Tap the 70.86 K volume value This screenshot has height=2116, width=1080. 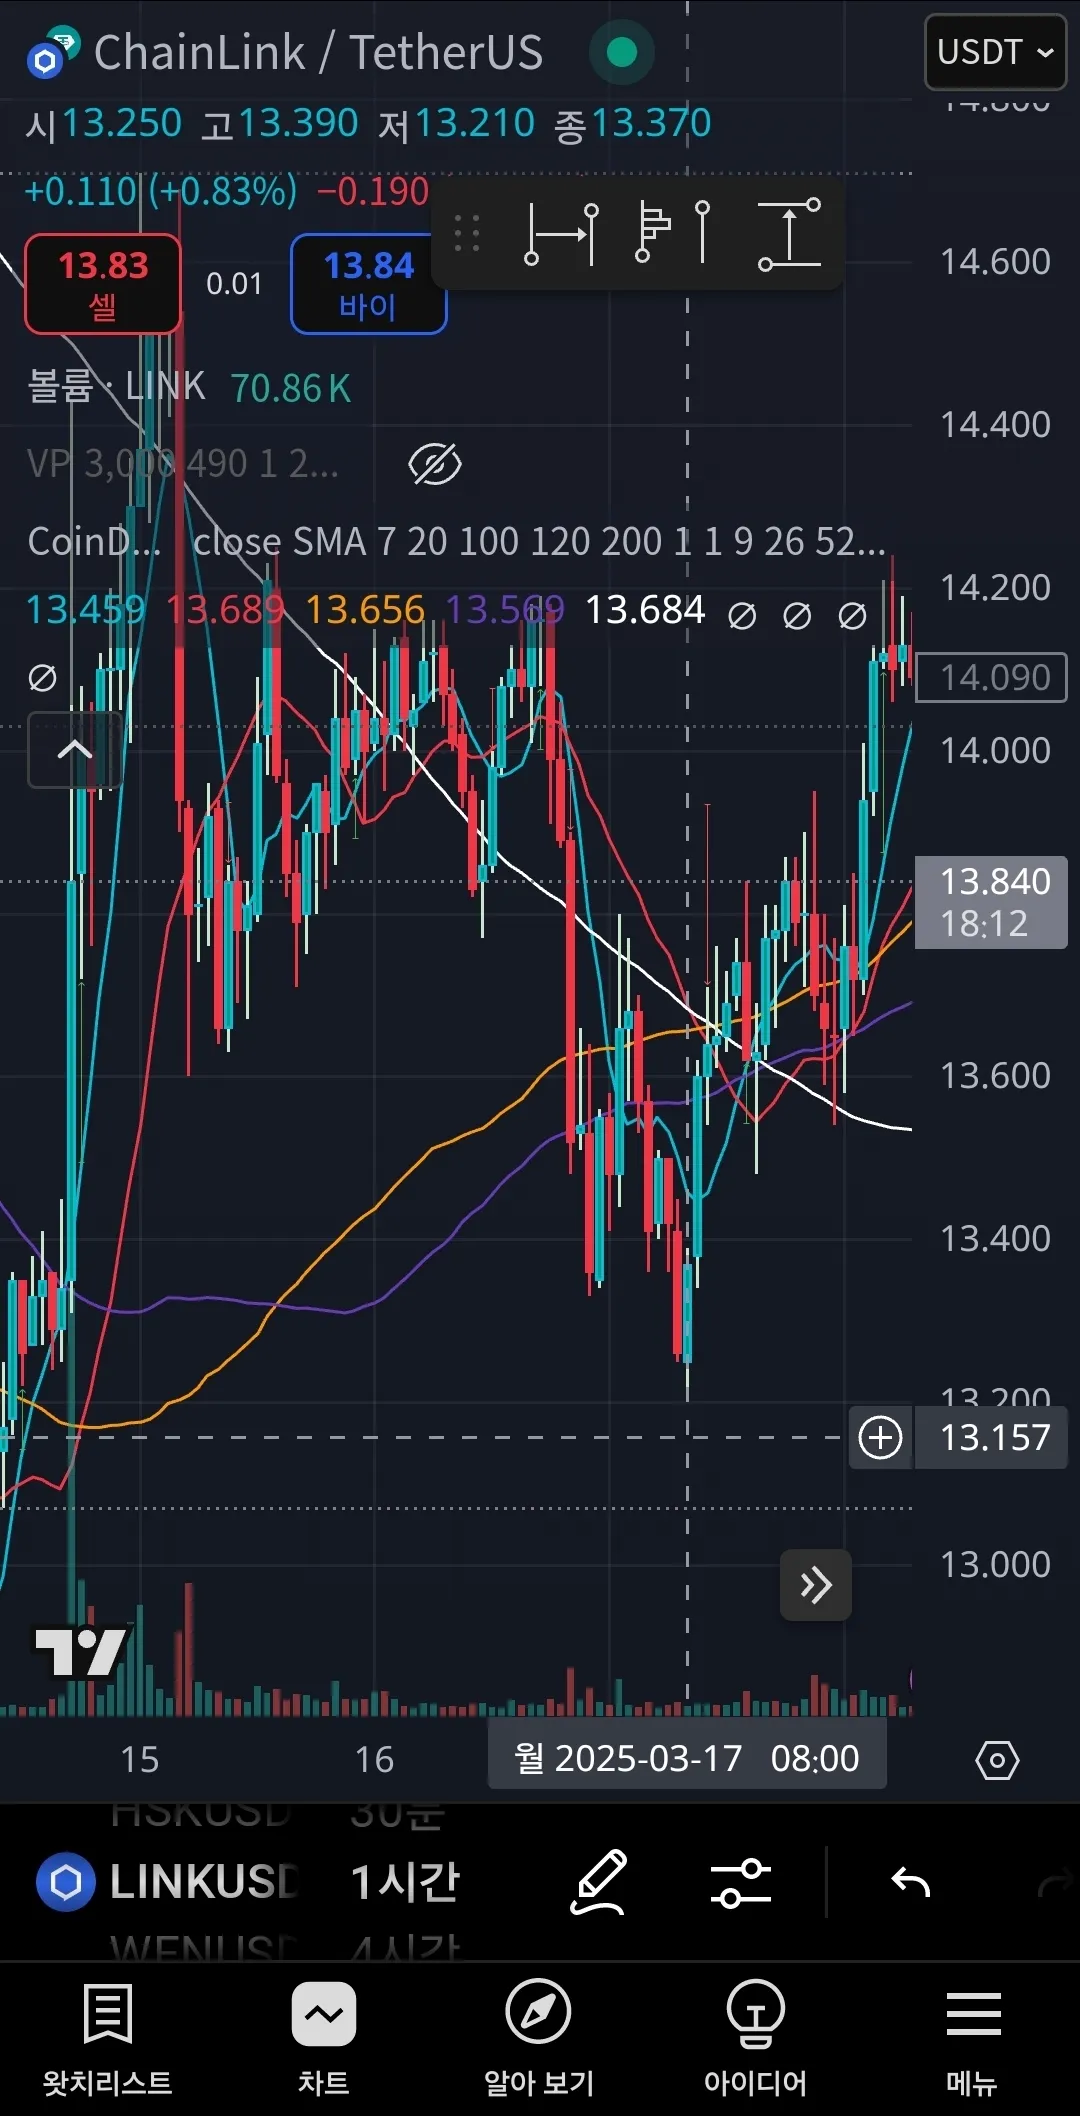[291, 388]
